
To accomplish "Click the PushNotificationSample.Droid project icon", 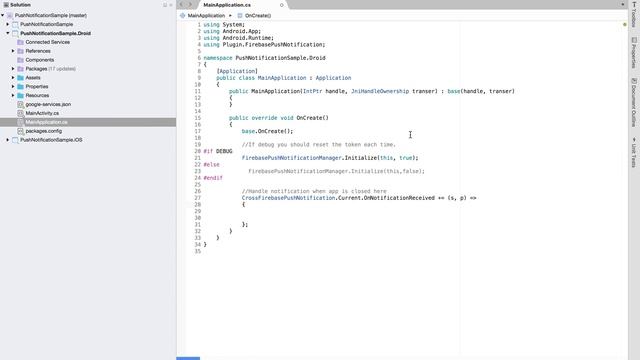I will click(15, 33).
